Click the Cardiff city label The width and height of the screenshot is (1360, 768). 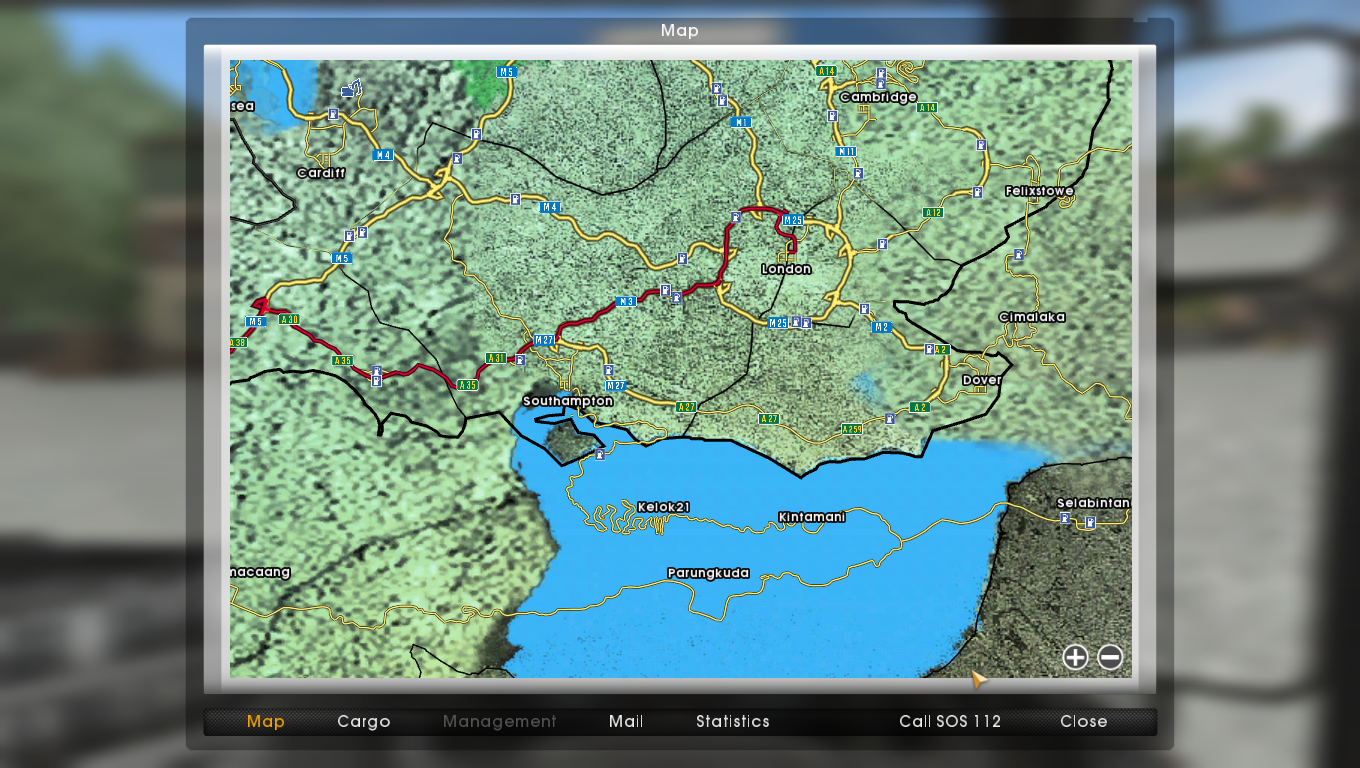321,173
